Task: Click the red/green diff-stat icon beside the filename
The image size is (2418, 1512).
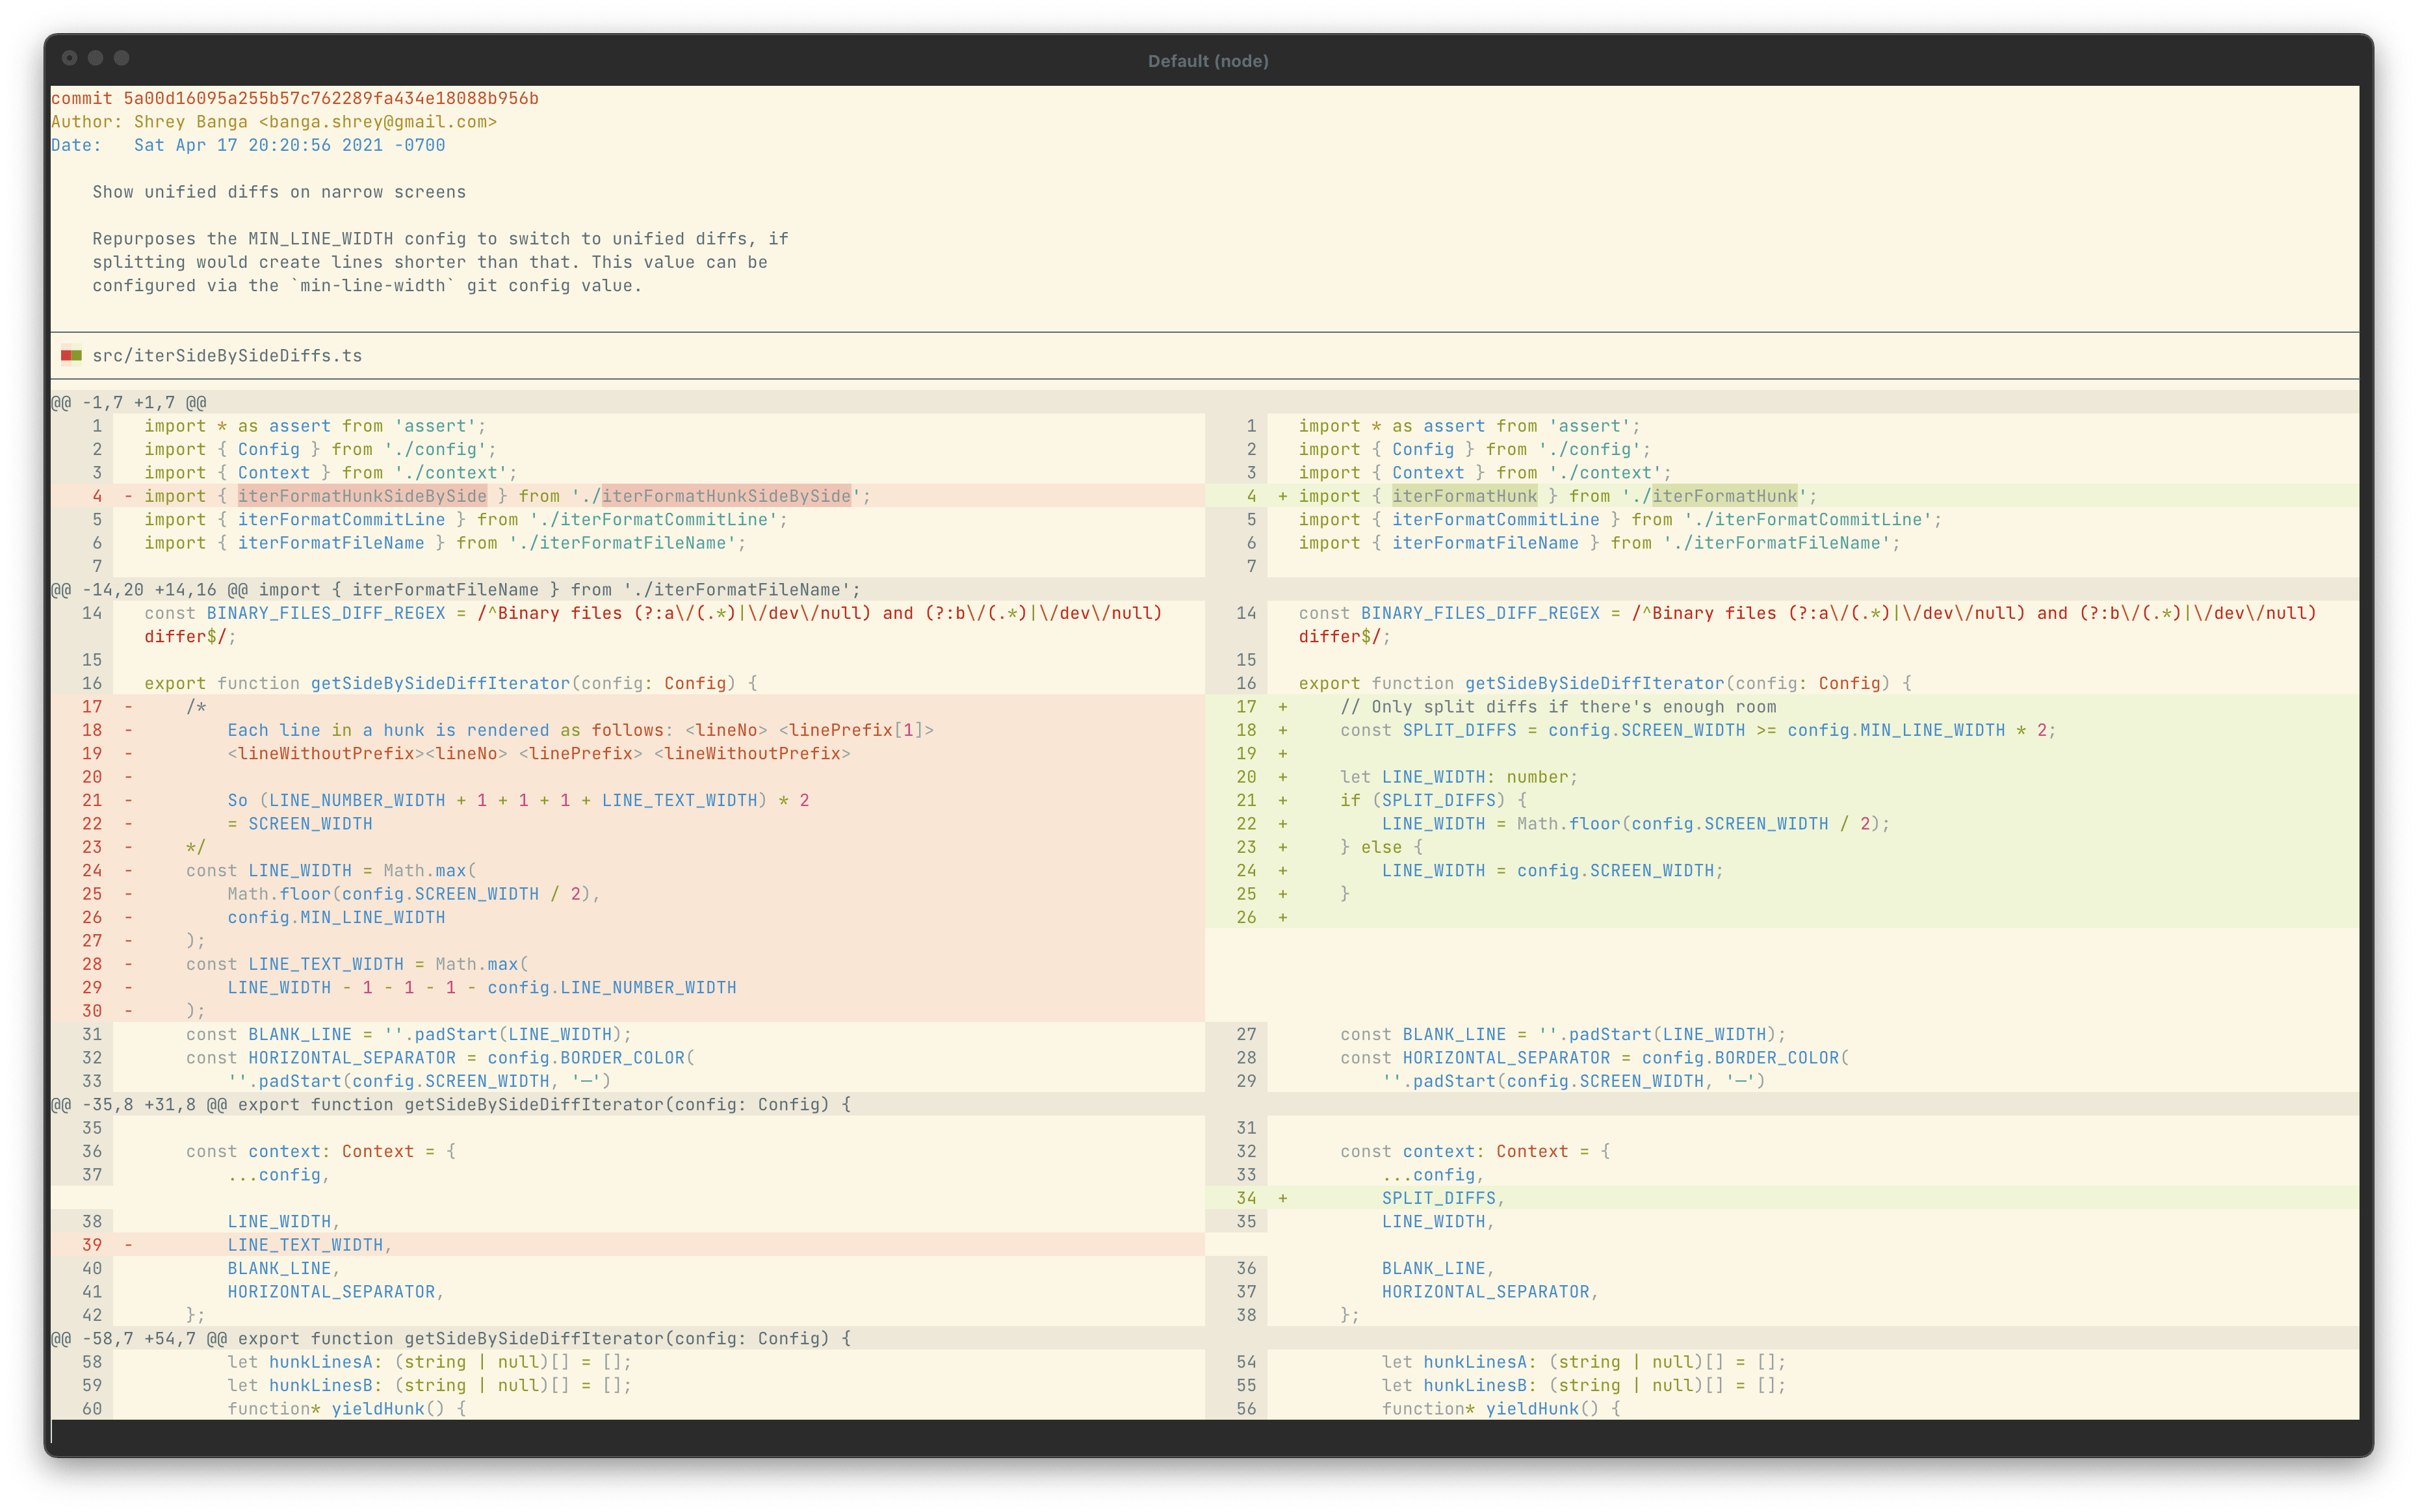Action: (73, 355)
